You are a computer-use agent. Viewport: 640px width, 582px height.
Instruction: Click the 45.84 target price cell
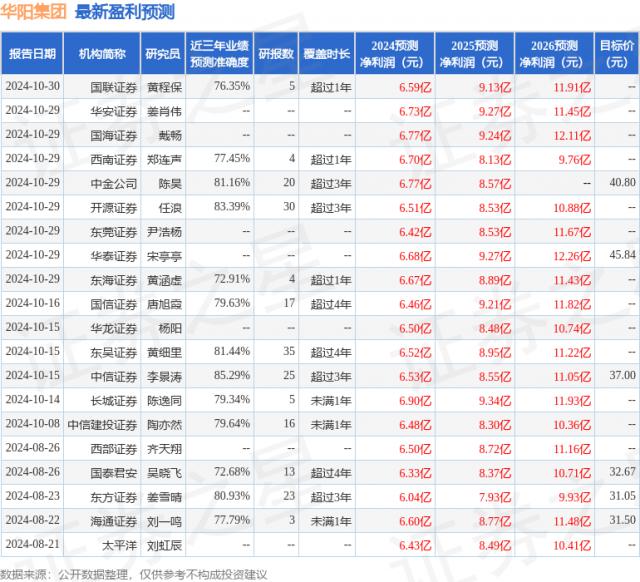click(x=620, y=255)
